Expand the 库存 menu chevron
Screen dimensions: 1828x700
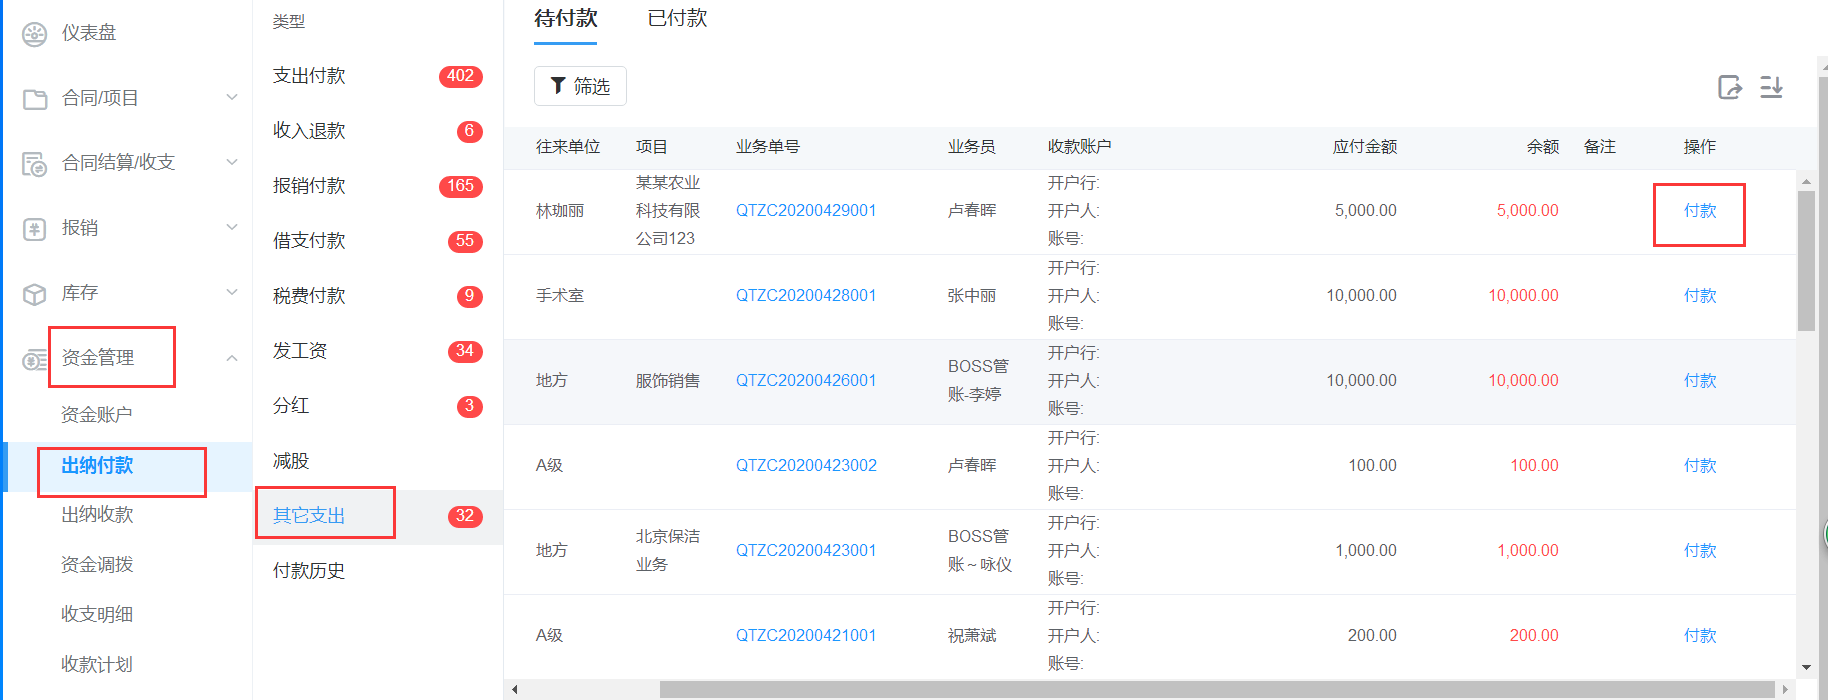click(x=232, y=292)
